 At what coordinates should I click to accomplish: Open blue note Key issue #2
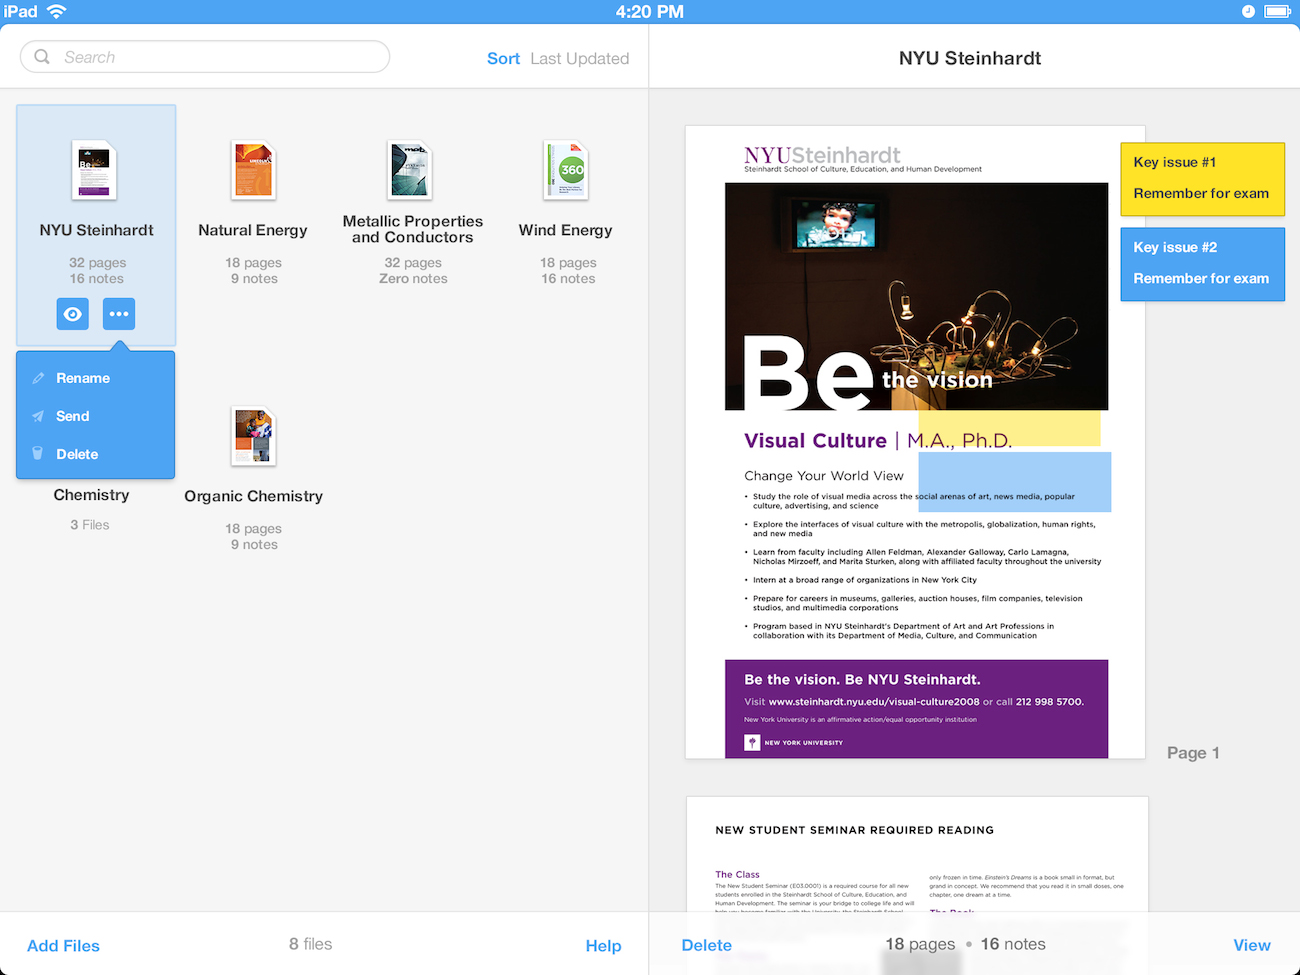[1202, 264]
